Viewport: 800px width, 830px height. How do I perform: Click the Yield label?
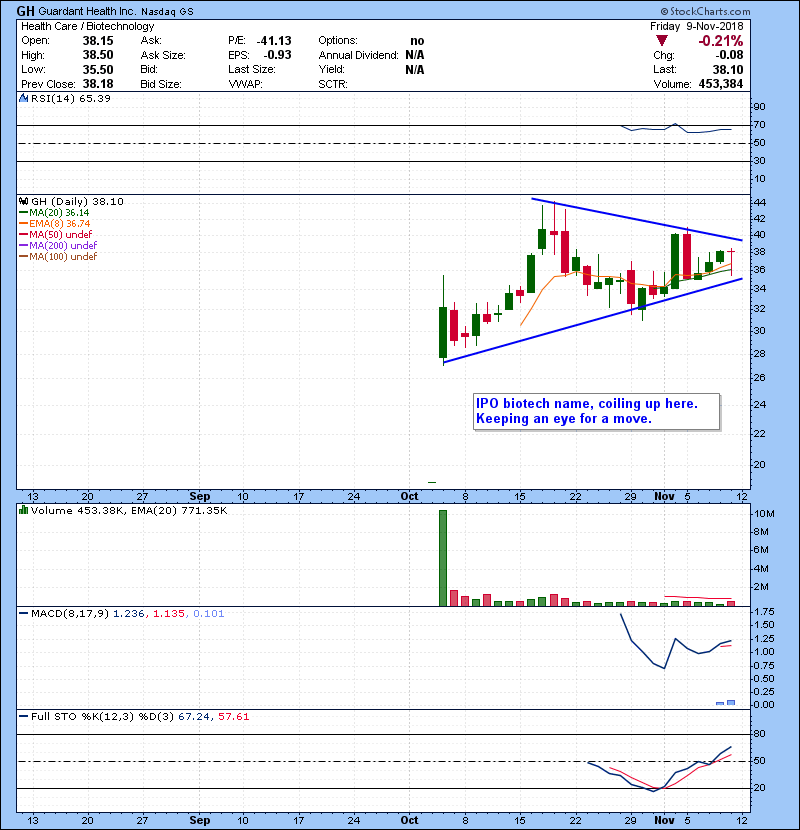pos(331,69)
